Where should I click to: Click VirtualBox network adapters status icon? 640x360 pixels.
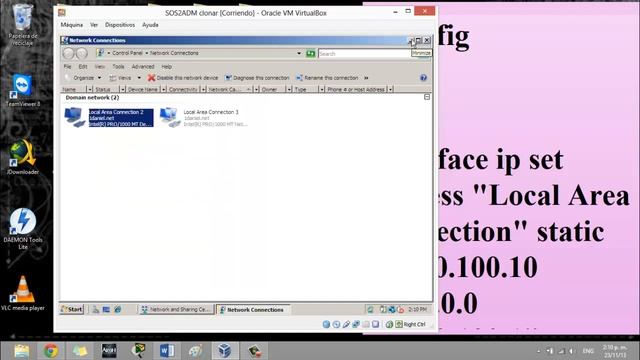[356, 324]
